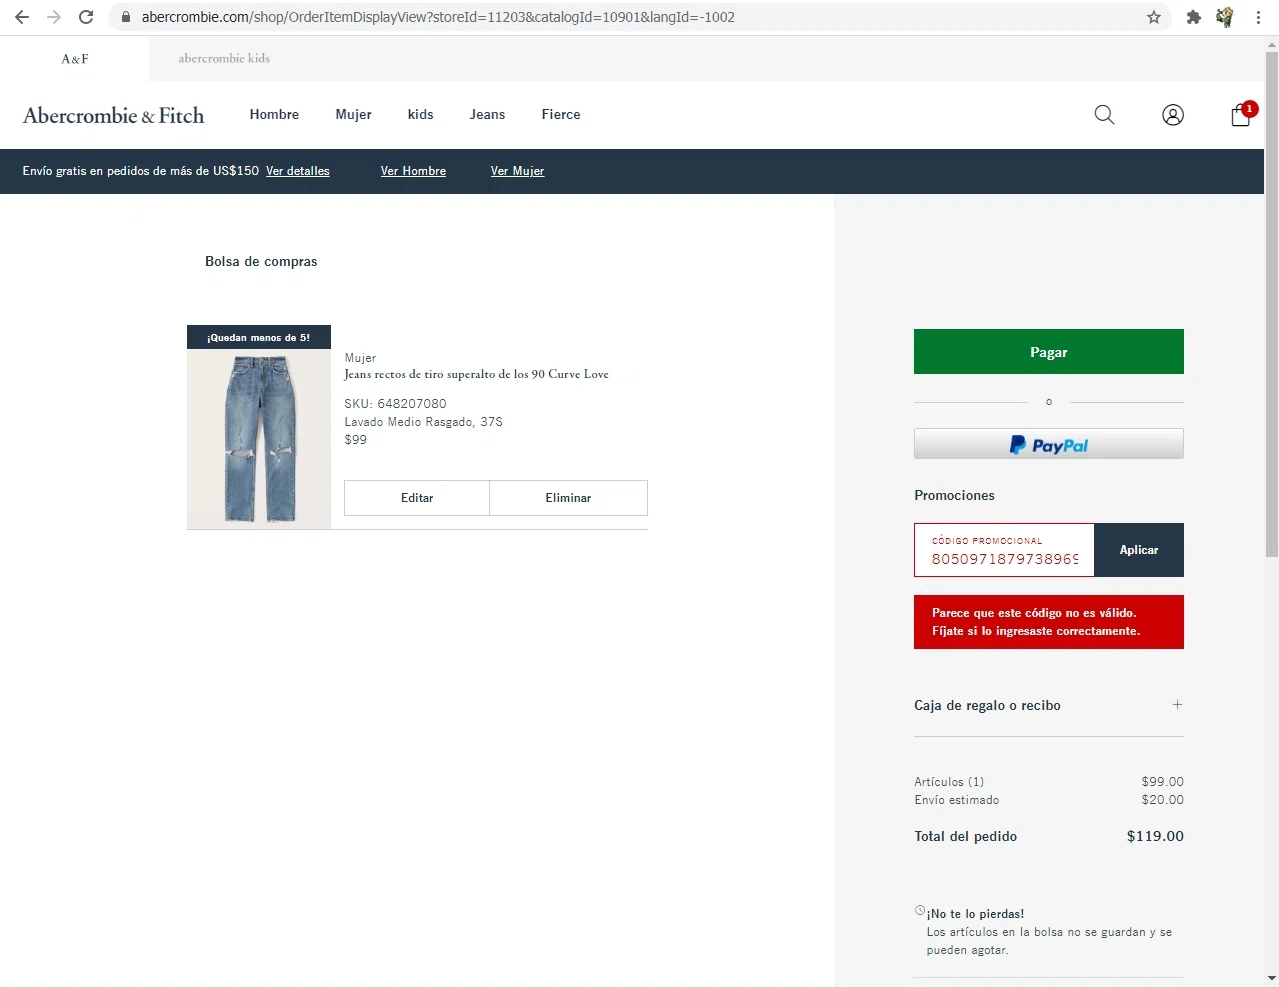Switch to the A&F brand tab

(75, 59)
